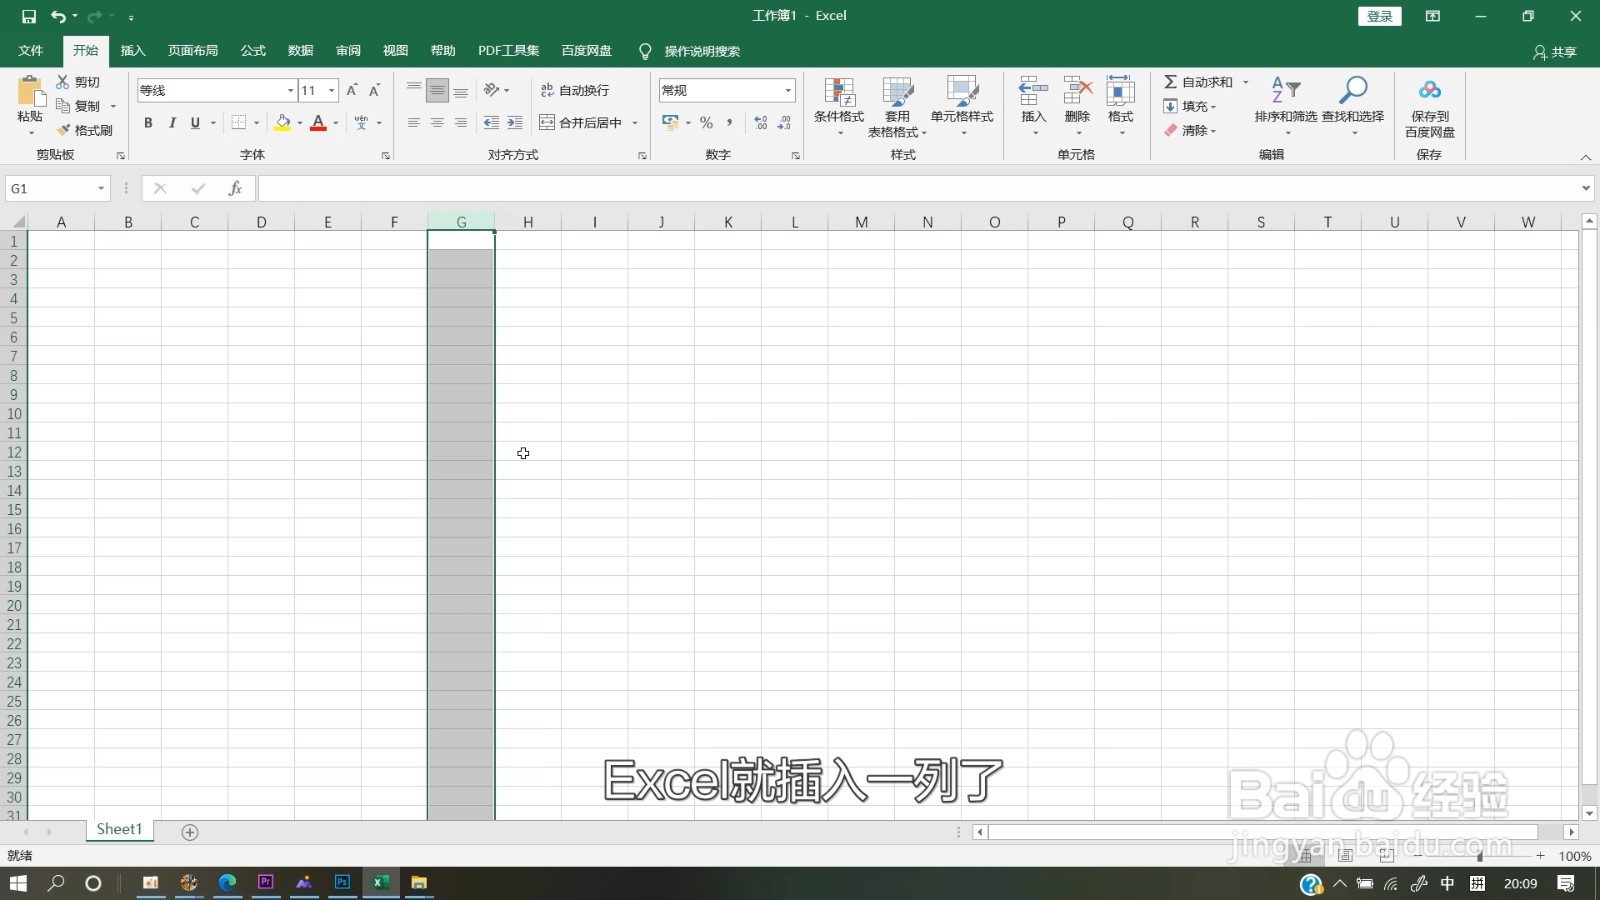
Task: Decrease indent icon
Action: click(x=491, y=122)
